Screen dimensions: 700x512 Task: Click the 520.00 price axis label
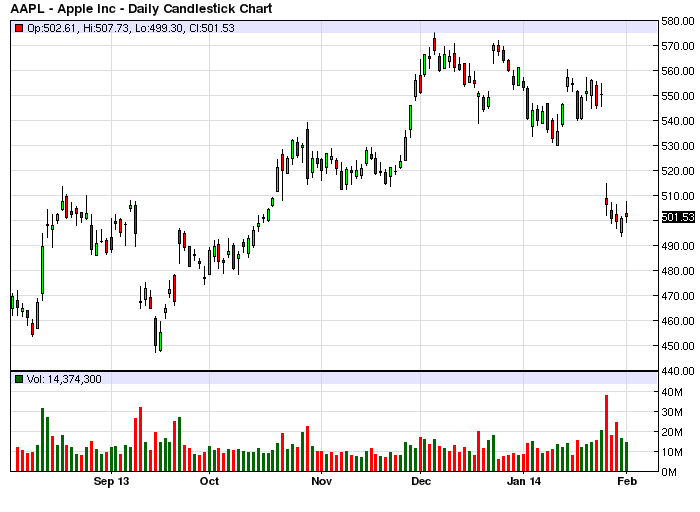678,171
